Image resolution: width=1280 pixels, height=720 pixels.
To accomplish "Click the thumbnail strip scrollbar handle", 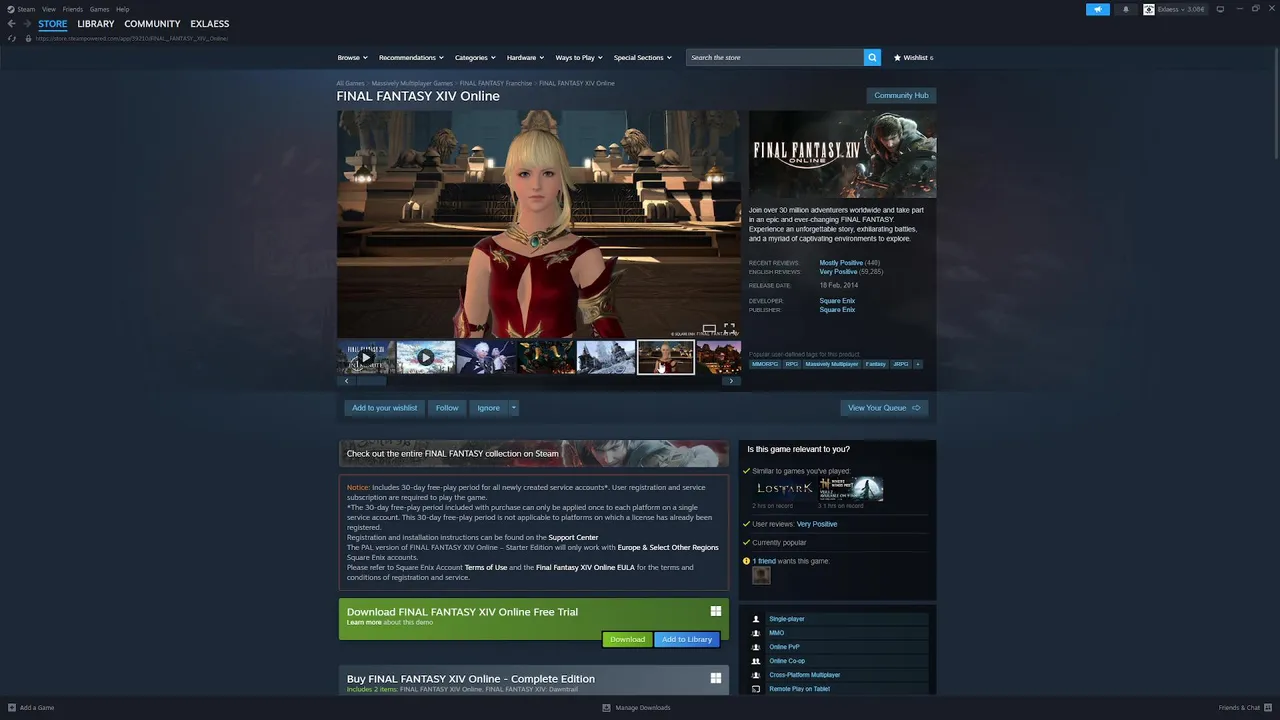I will pos(371,381).
